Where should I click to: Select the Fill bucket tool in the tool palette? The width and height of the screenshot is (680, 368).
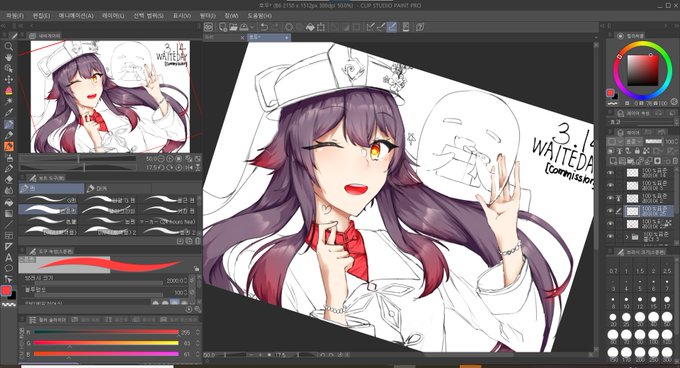pos(8,202)
